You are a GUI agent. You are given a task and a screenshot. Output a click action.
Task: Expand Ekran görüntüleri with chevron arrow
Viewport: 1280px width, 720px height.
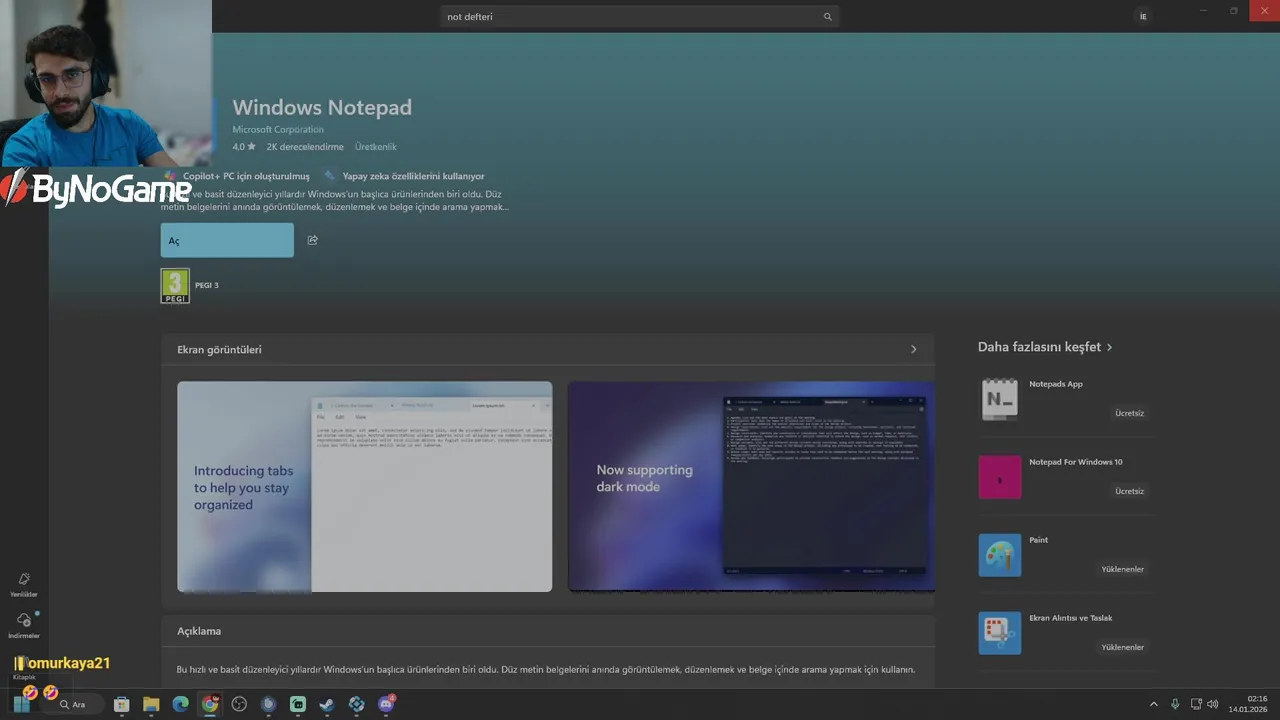(x=913, y=349)
